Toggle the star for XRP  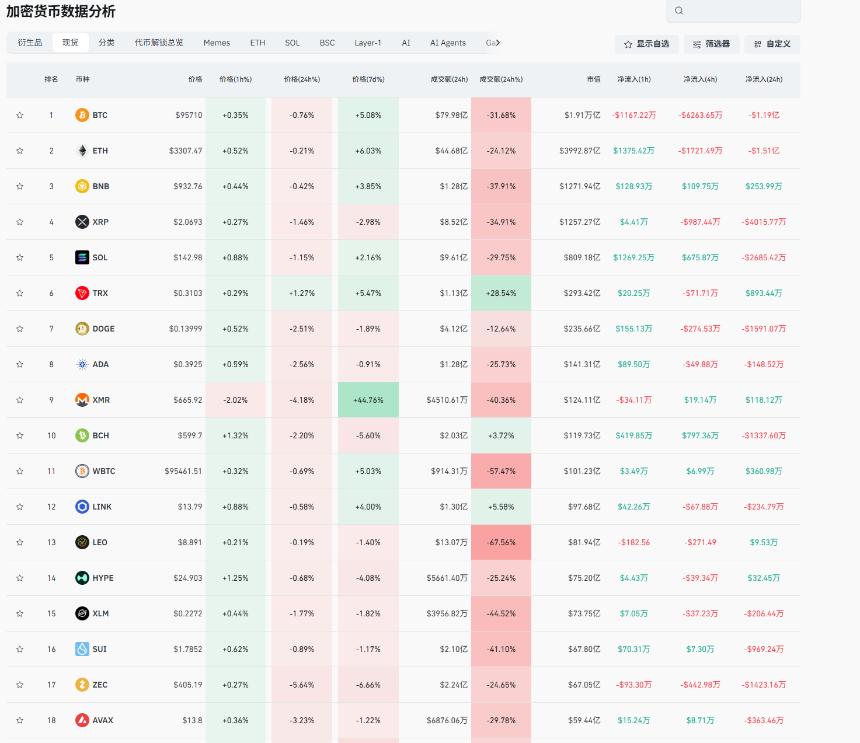[20, 222]
